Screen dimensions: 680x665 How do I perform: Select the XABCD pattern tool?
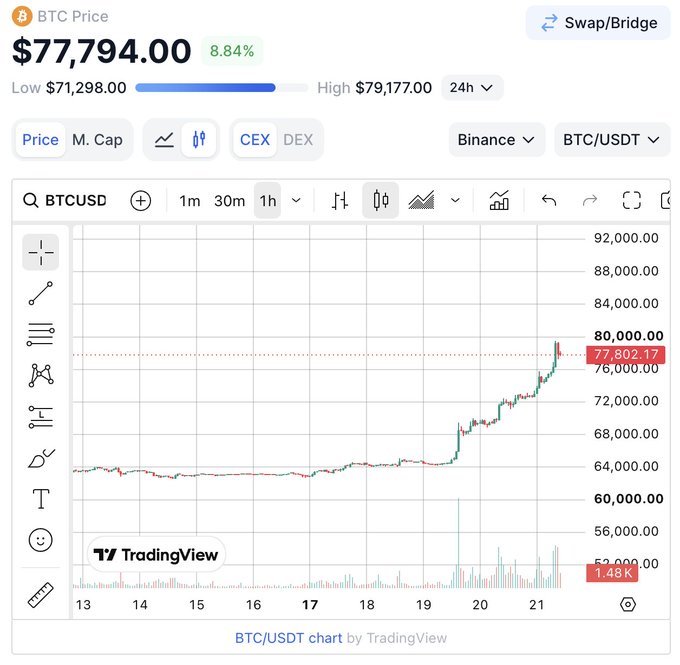coord(41,375)
